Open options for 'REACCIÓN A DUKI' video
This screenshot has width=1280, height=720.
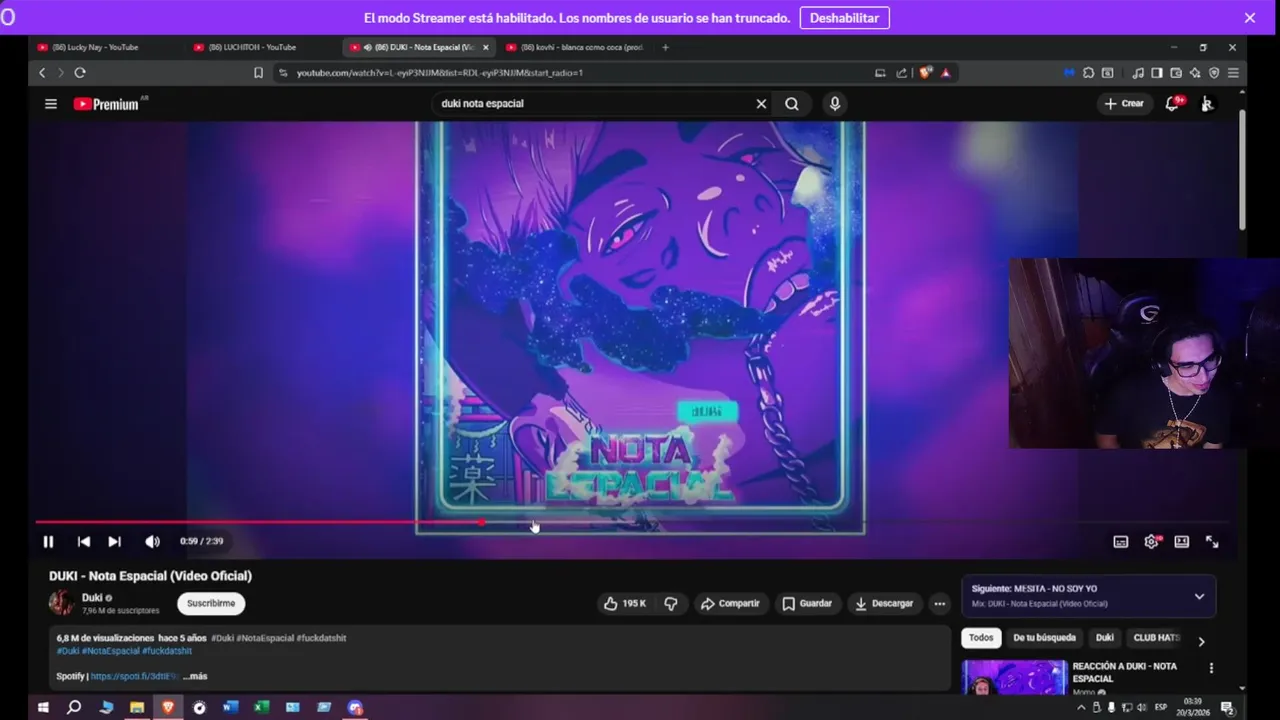coord(1211,668)
